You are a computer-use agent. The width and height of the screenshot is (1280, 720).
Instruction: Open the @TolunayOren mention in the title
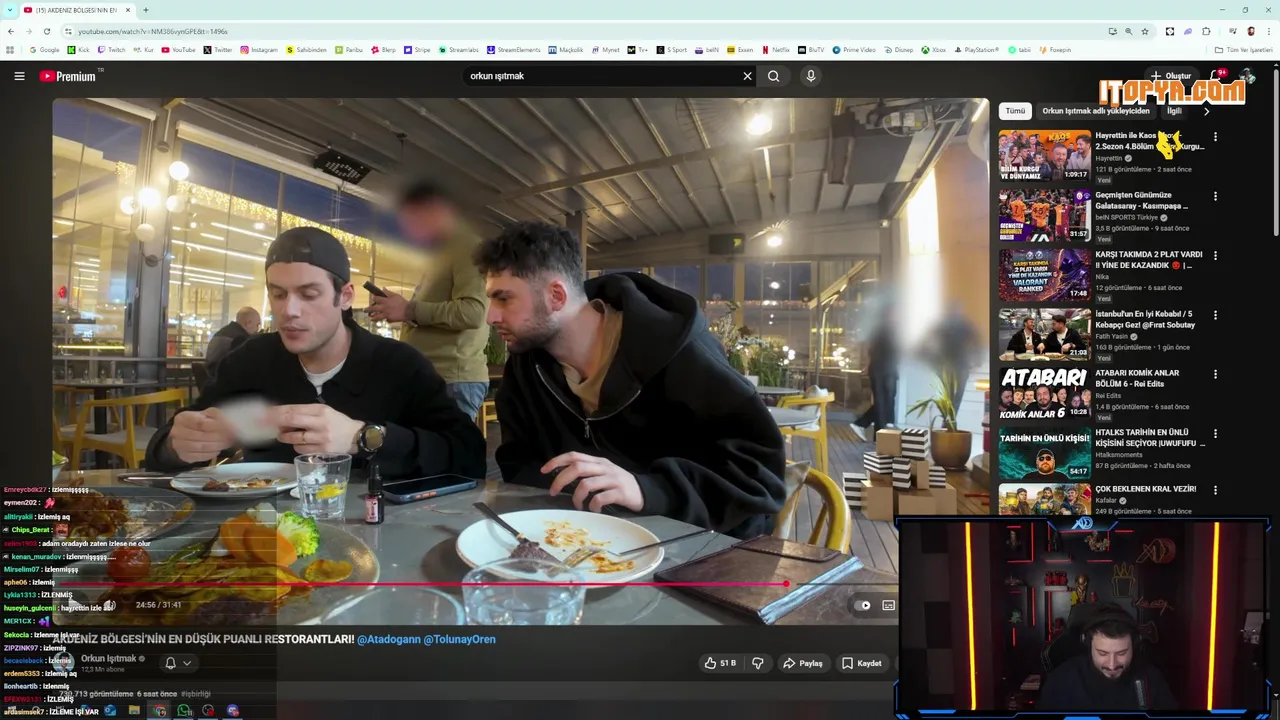pos(459,639)
